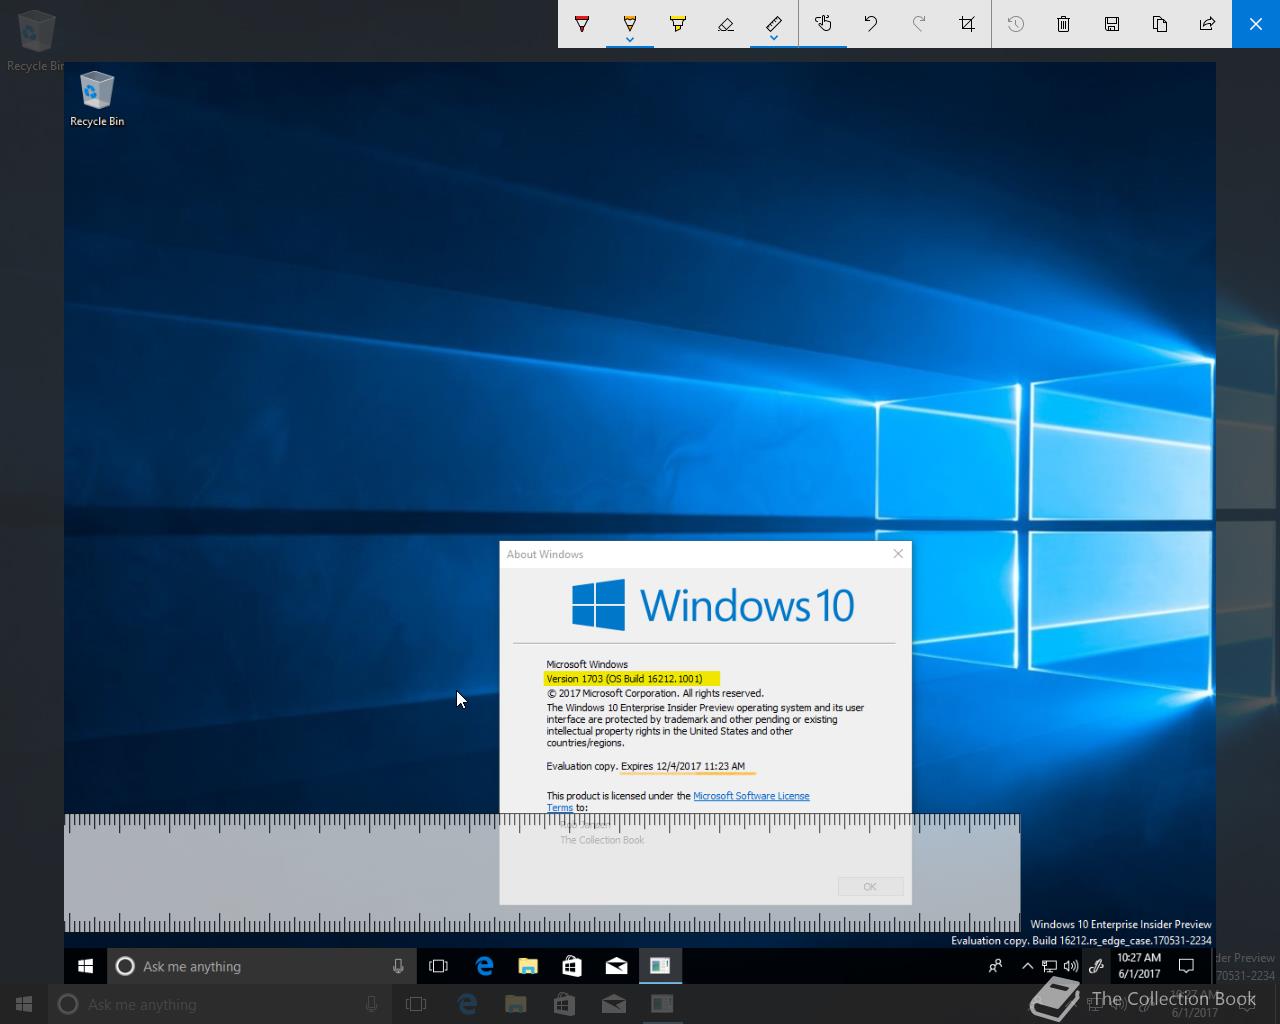Click the history clock icon in the toolbar

[1016, 24]
